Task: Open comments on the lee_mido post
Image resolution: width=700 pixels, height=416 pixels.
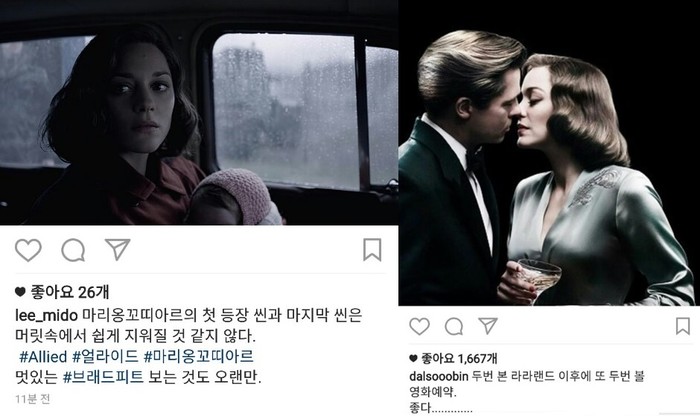Action: [73, 250]
